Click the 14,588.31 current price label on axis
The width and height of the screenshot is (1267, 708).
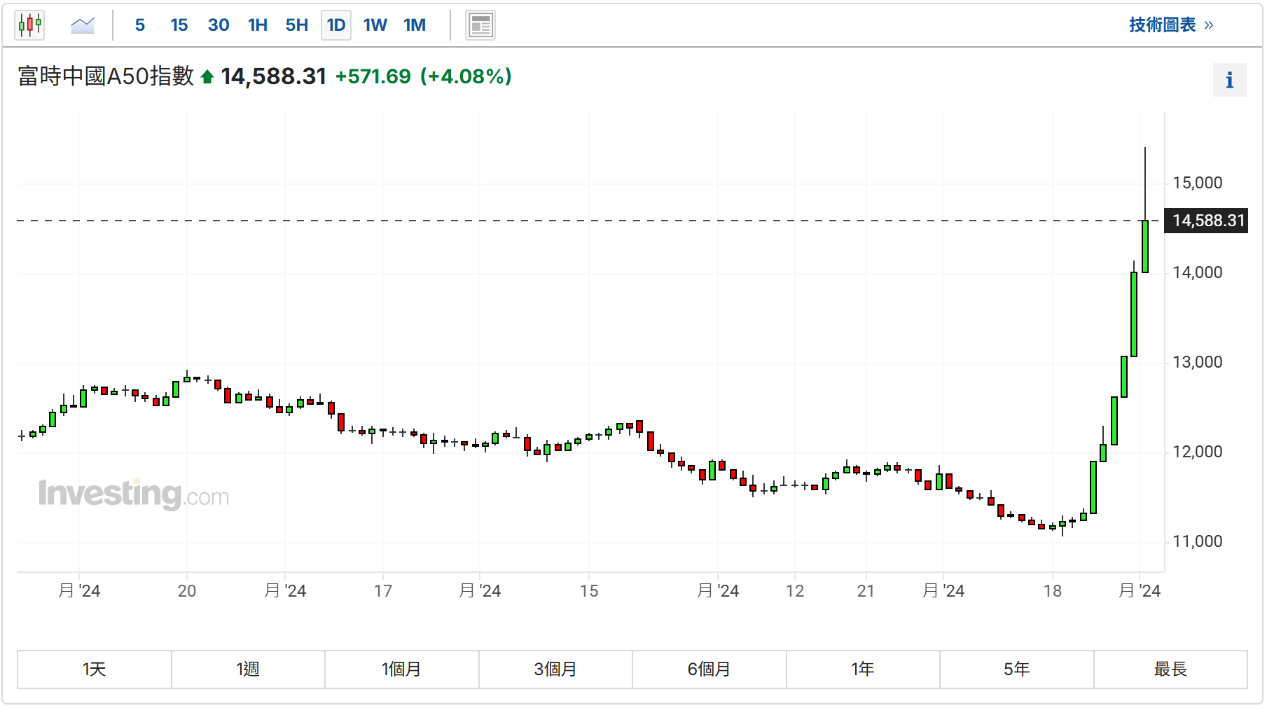1209,221
